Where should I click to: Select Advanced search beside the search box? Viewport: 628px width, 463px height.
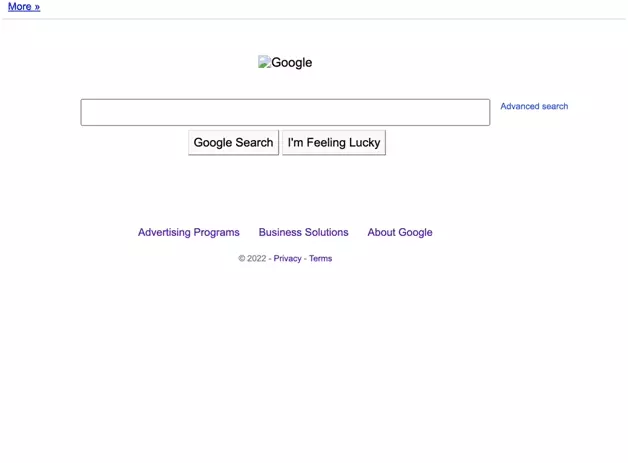(534, 106)
